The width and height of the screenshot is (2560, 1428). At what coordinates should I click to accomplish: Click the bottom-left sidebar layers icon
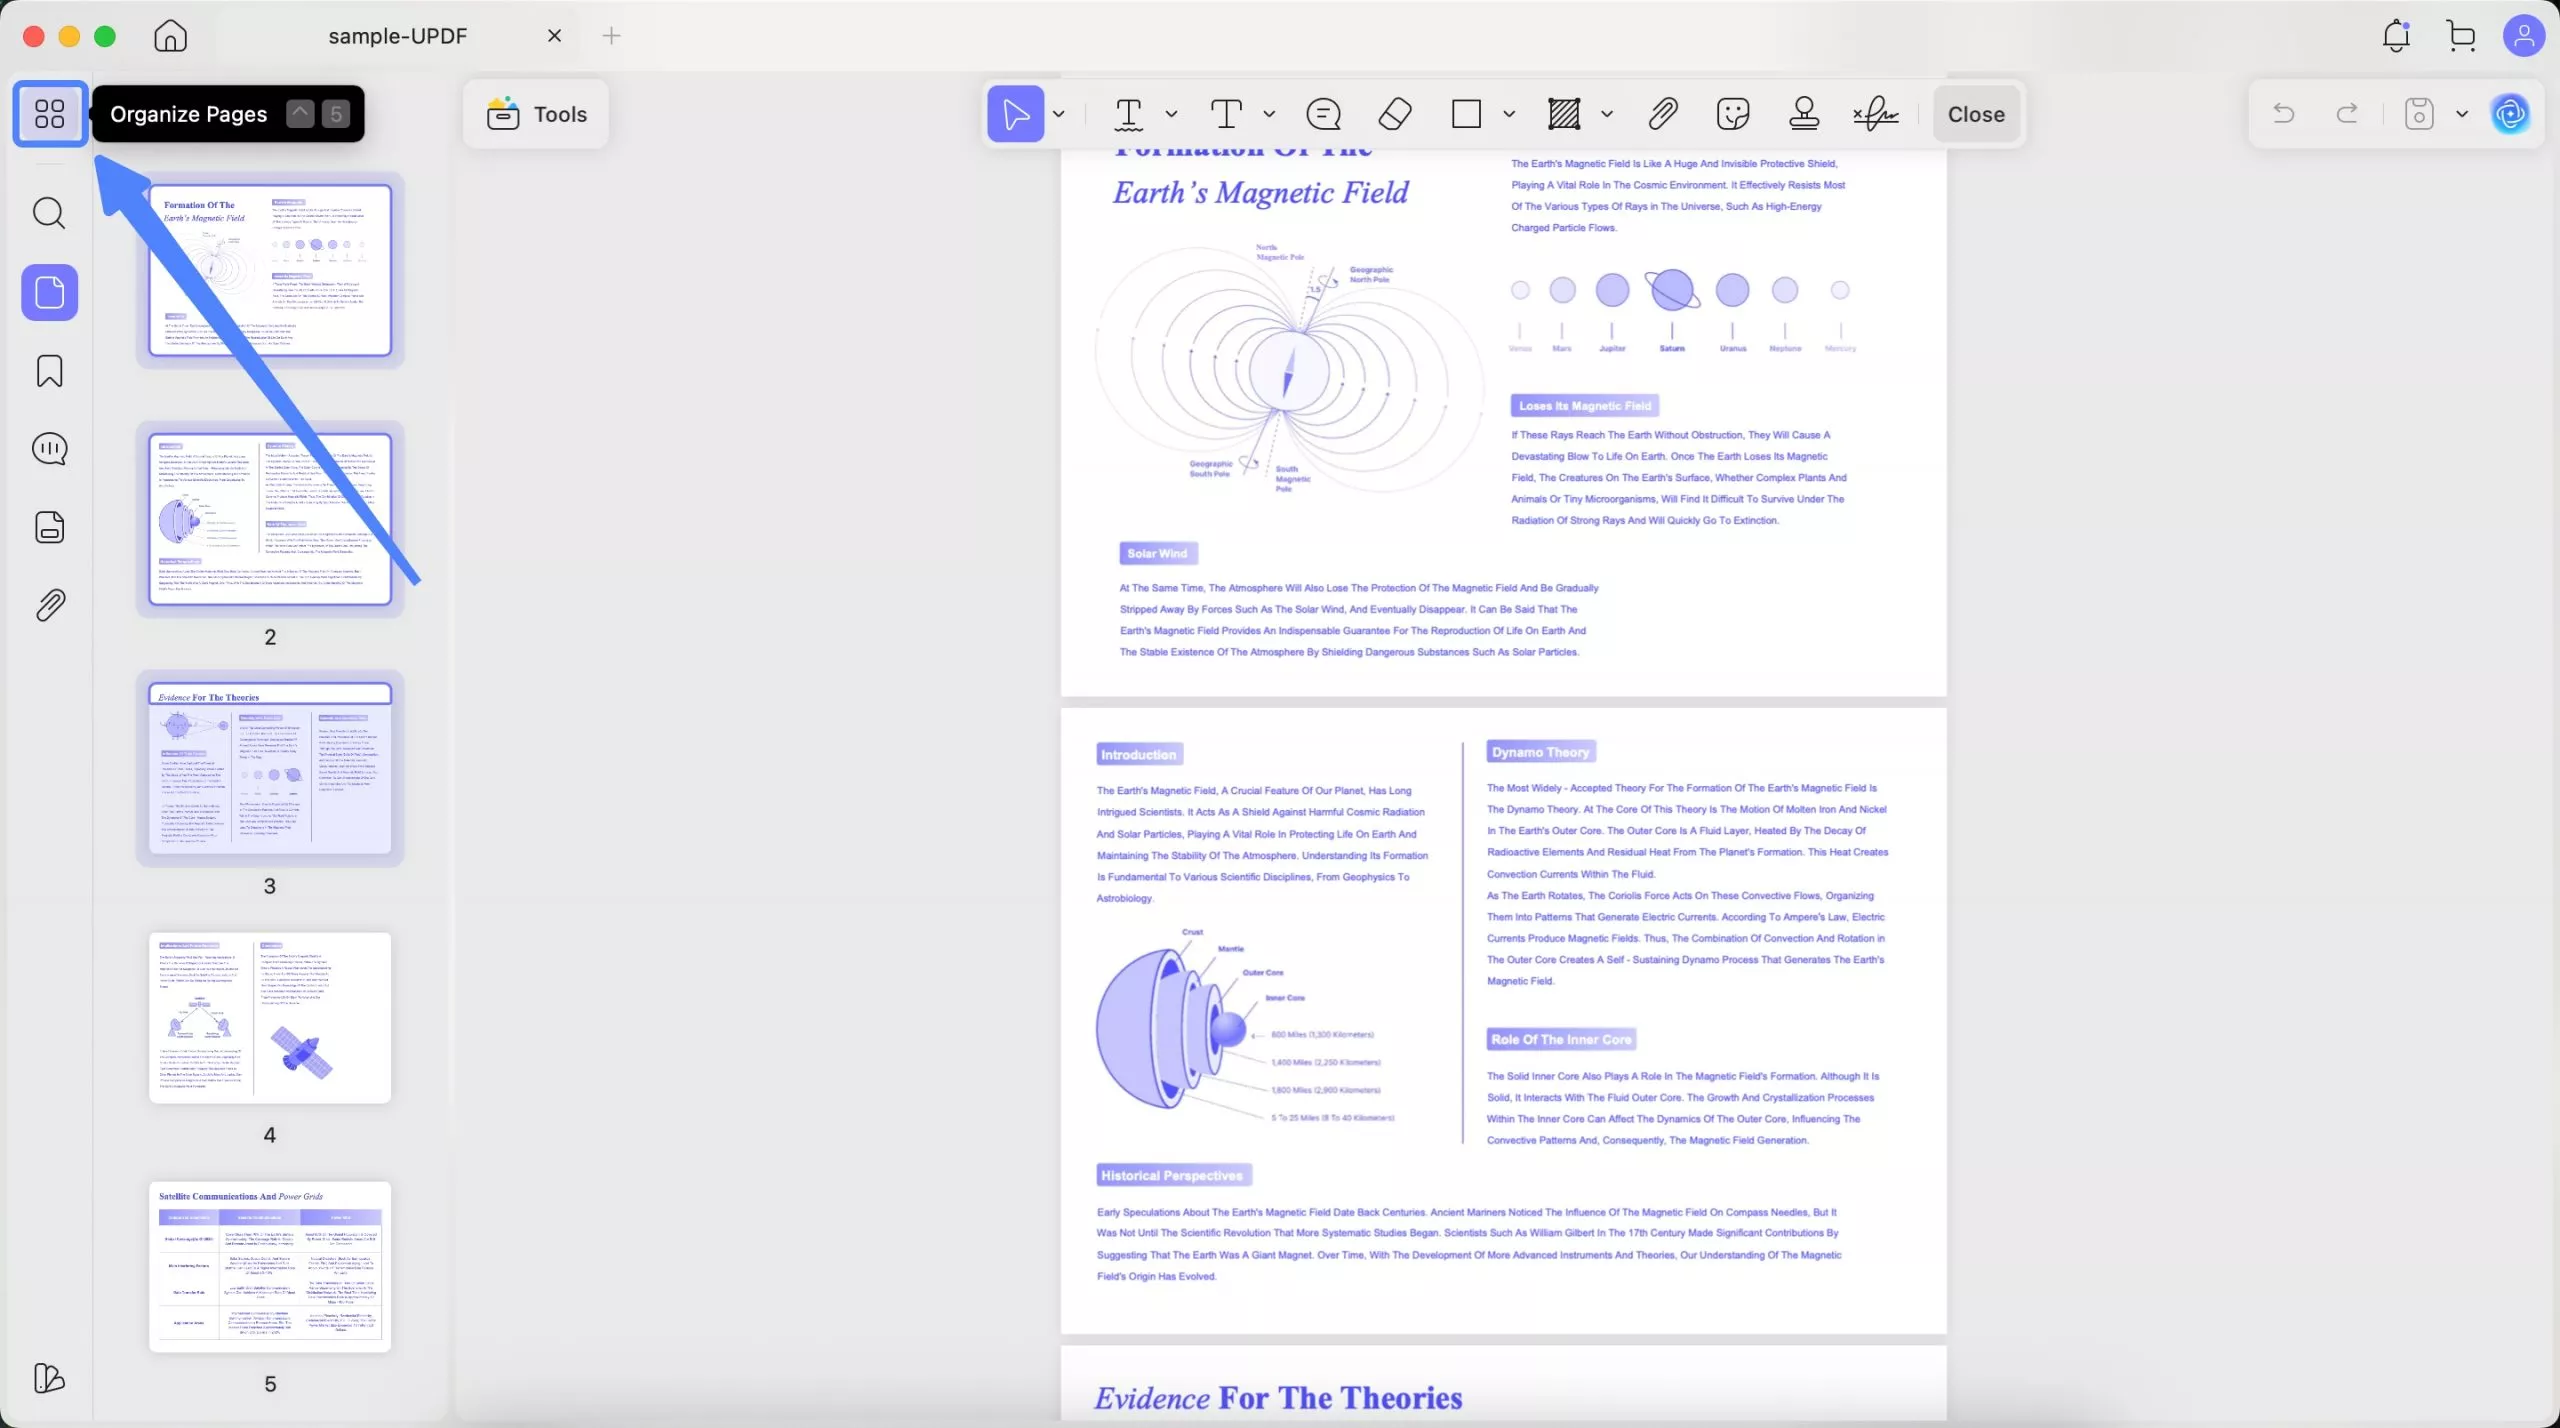[49, 1378]
